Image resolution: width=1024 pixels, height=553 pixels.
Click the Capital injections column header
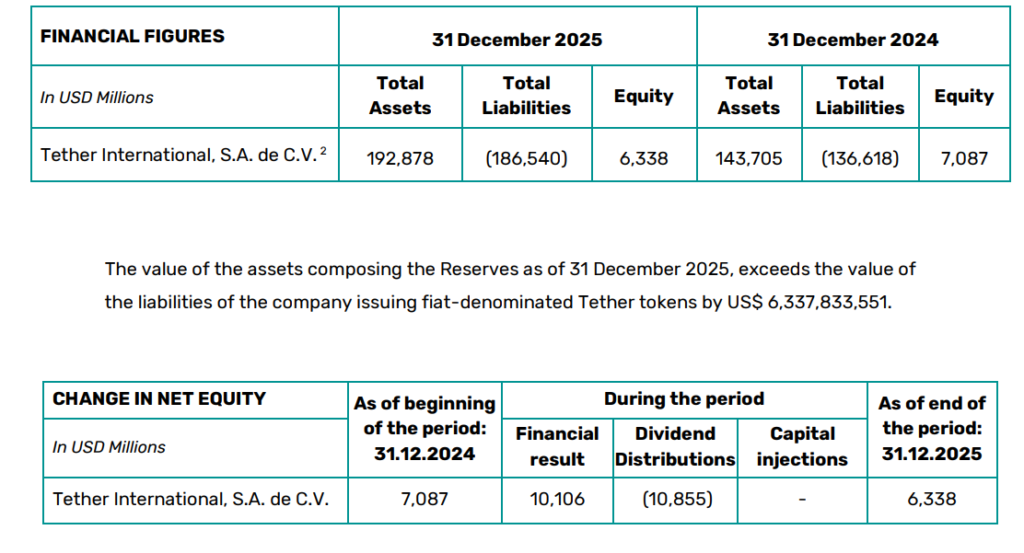[x=802, y=446]
